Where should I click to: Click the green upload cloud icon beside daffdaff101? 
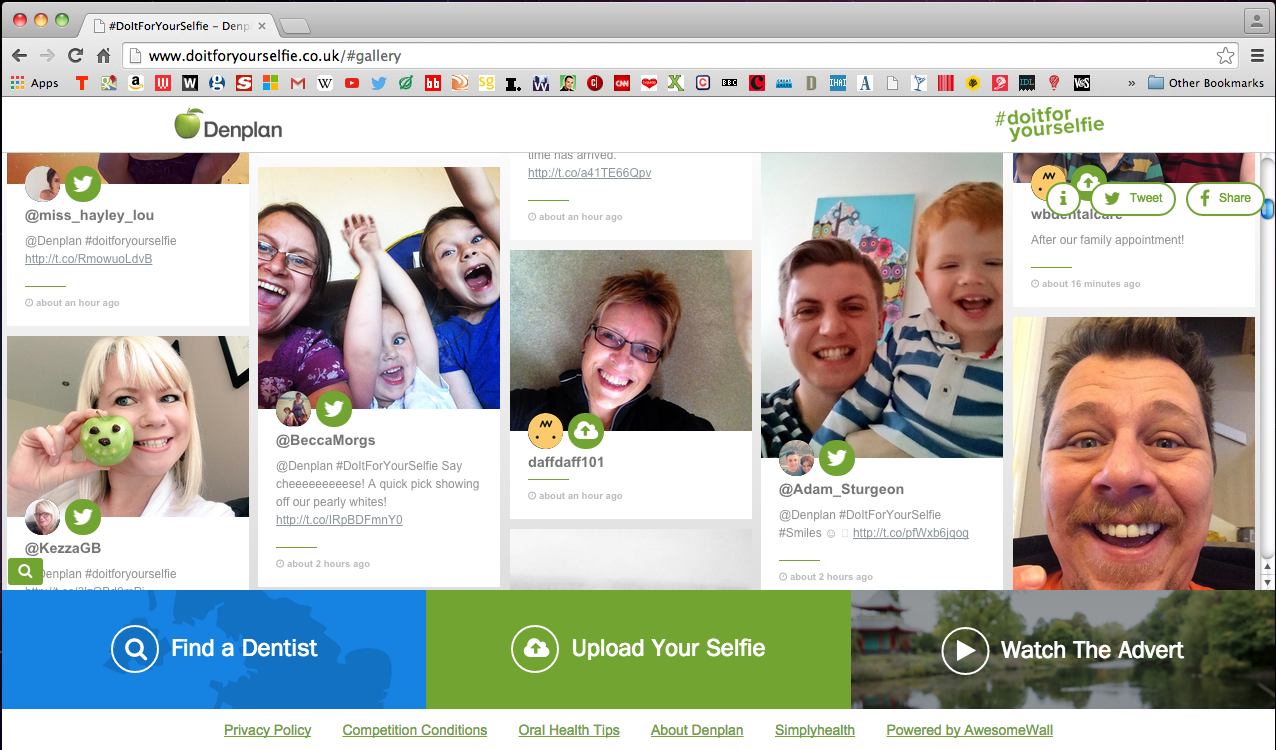point(586,431)
